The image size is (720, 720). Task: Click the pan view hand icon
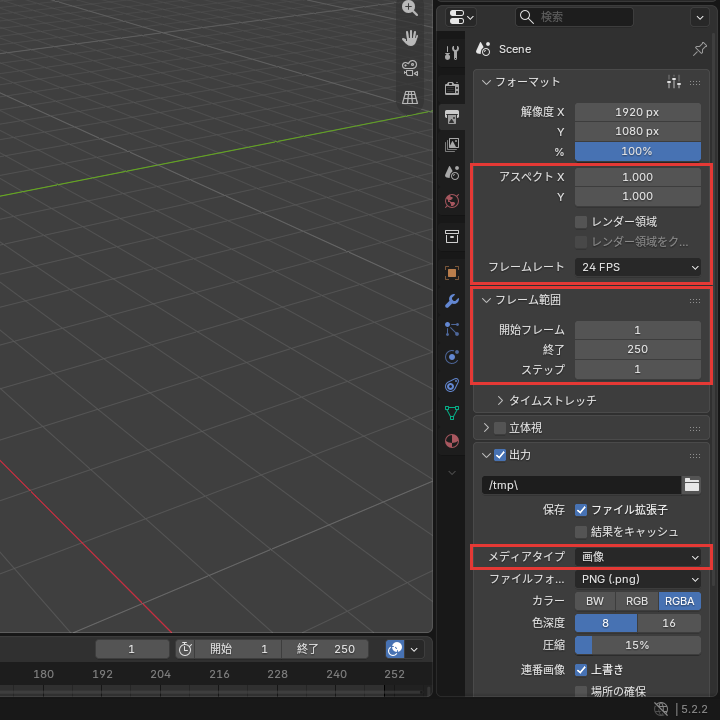click(x=410, y=38)
